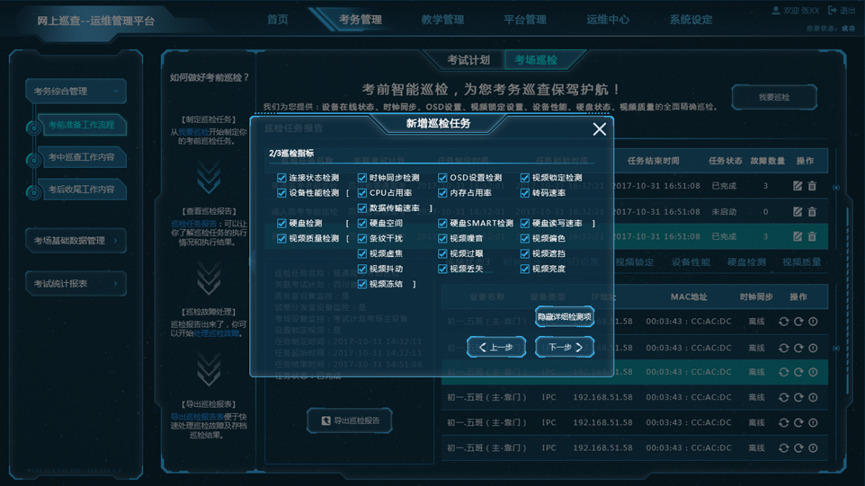Click trash icon in the green highlighted task row
Viewport: 865px width, 486px height.
click(x=812, y=237)
